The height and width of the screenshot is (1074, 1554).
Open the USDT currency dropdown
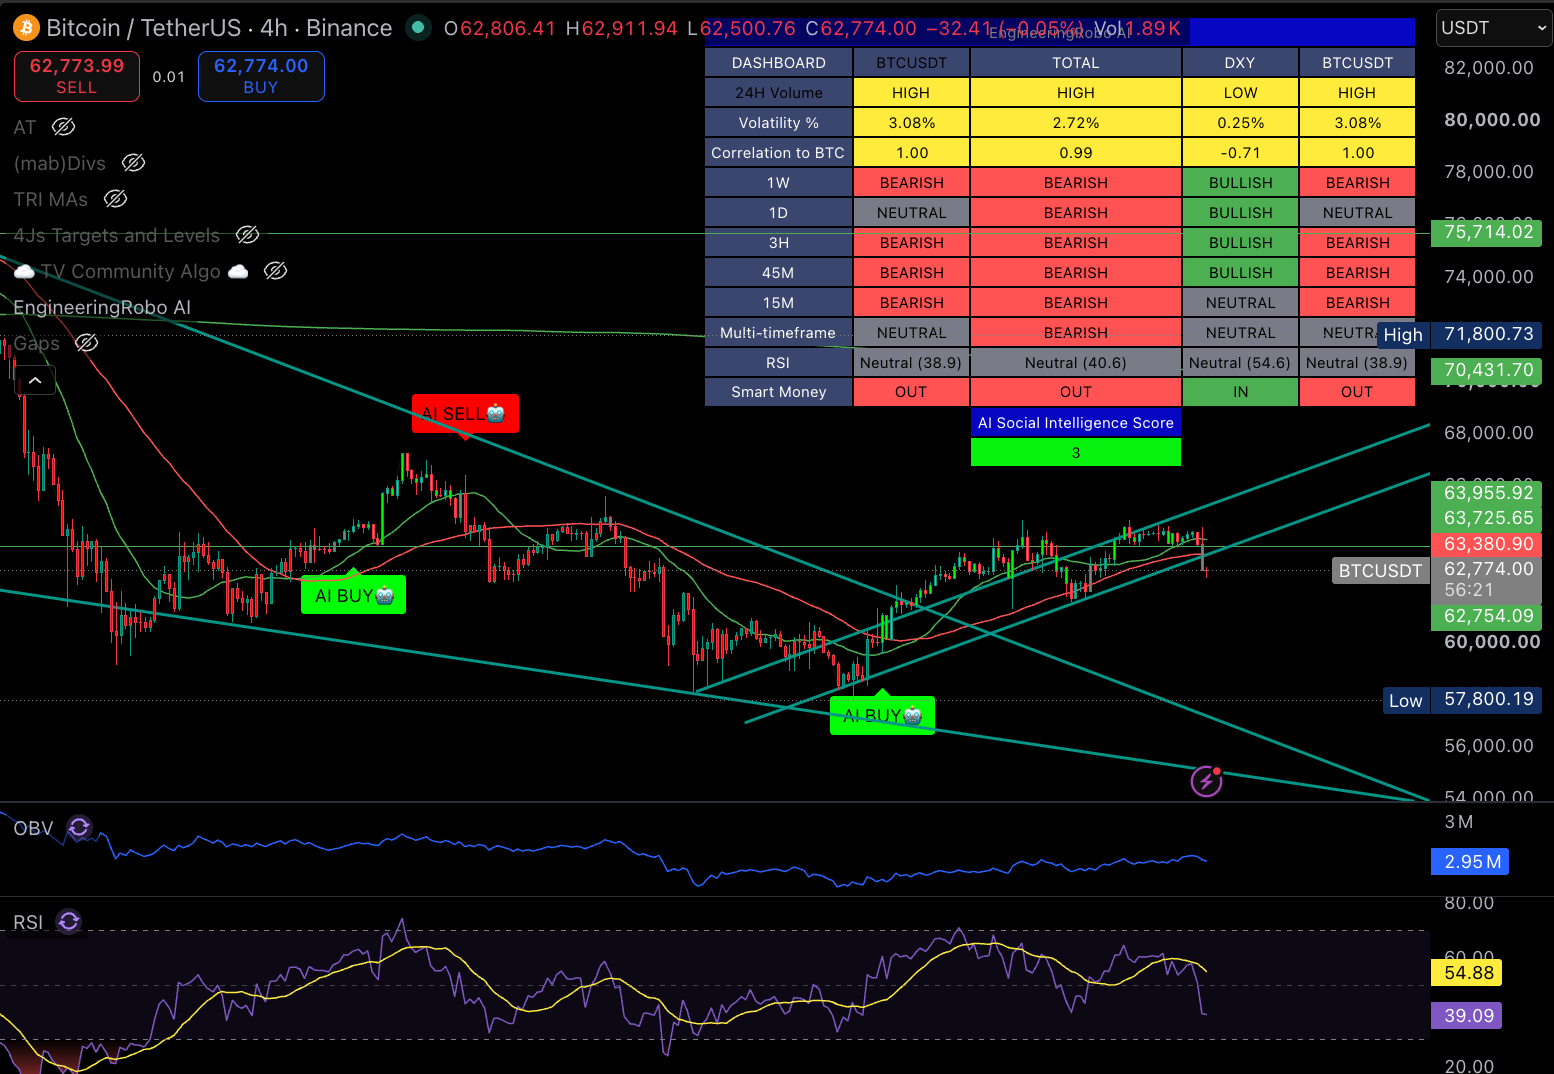coord(1494,28)
